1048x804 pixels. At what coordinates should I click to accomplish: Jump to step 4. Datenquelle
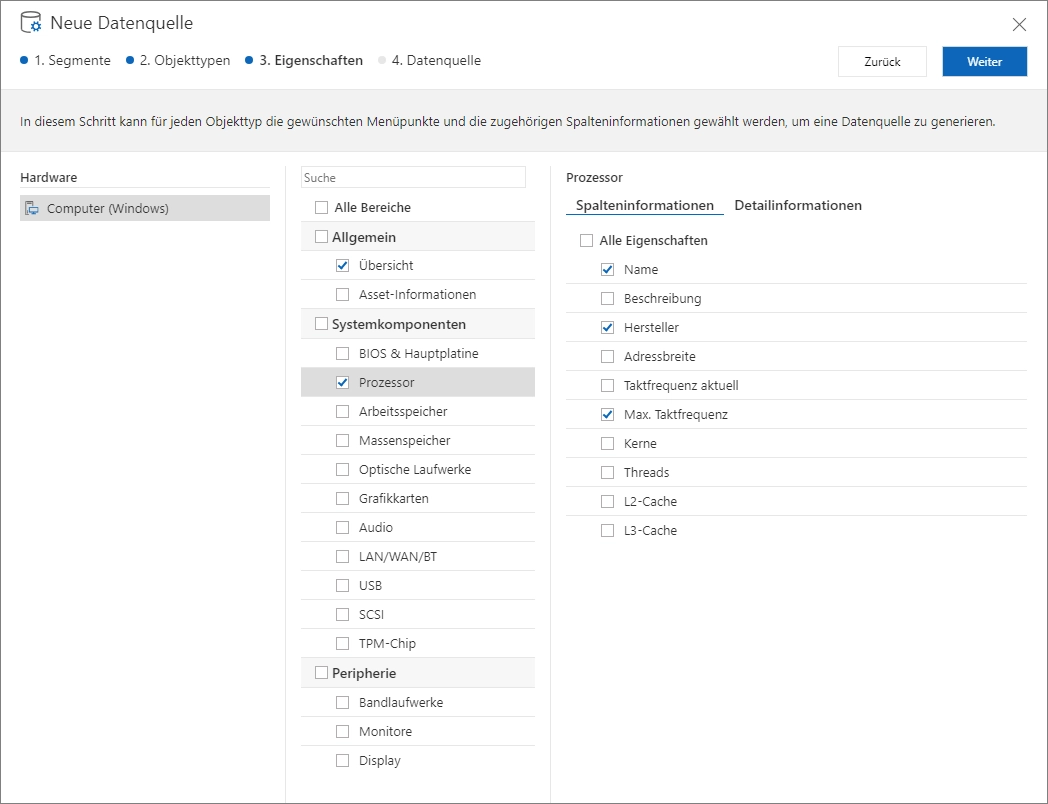[x=430, y=60]
